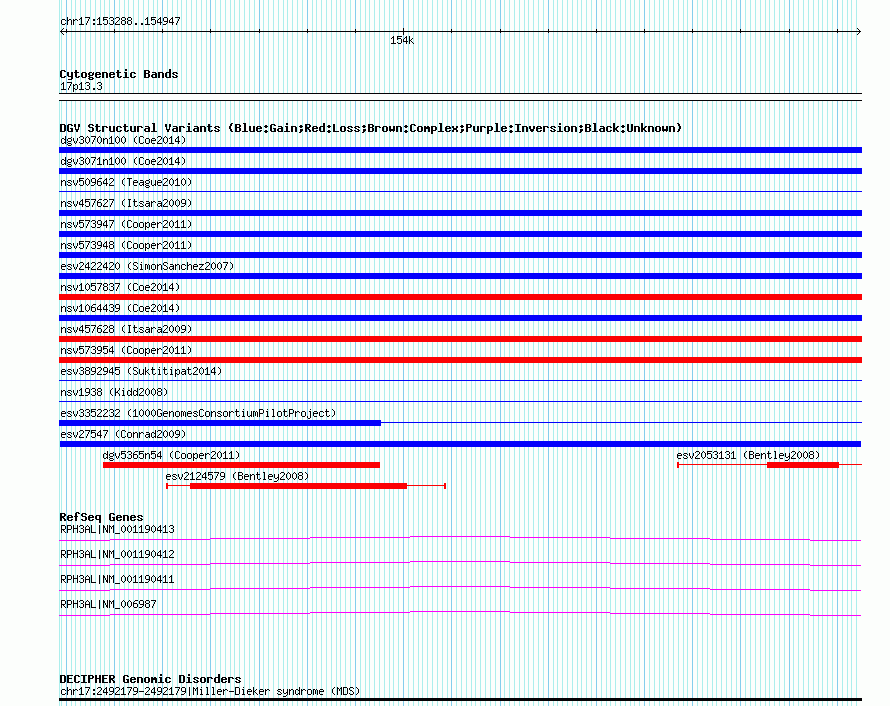This screenshot has height=706, width=890.
Task: Open esv2053131 (Bentley2008) variant label
Action: coord(748,455)
